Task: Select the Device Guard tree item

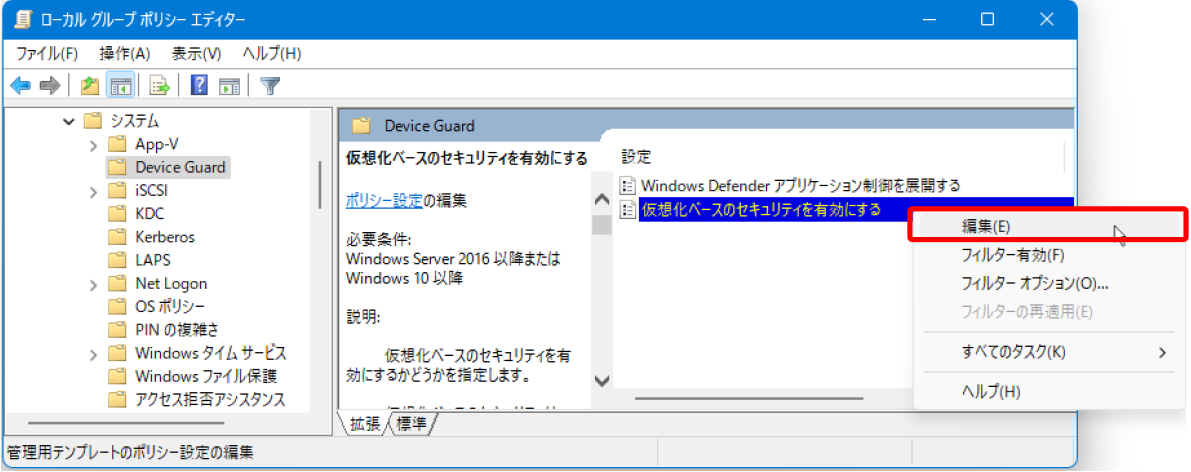Action: pos(180,166)
